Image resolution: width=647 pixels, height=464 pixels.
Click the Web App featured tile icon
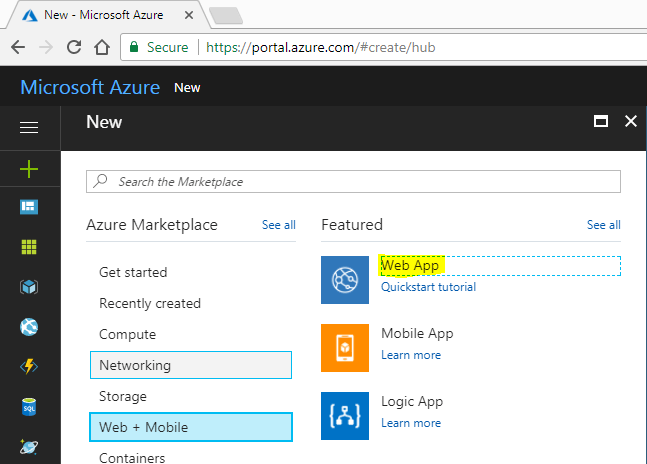tap(345, 280)
